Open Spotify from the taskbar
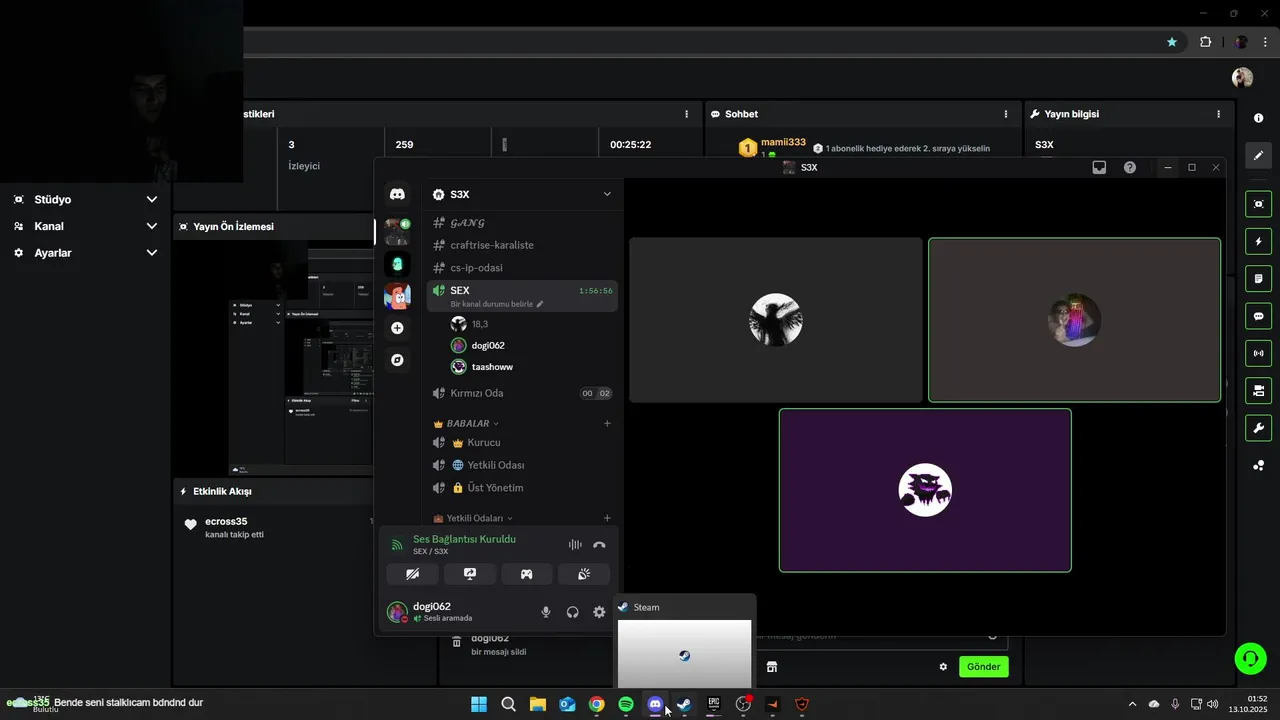This screenshot has height=720, width=1280. click(626, 704)
